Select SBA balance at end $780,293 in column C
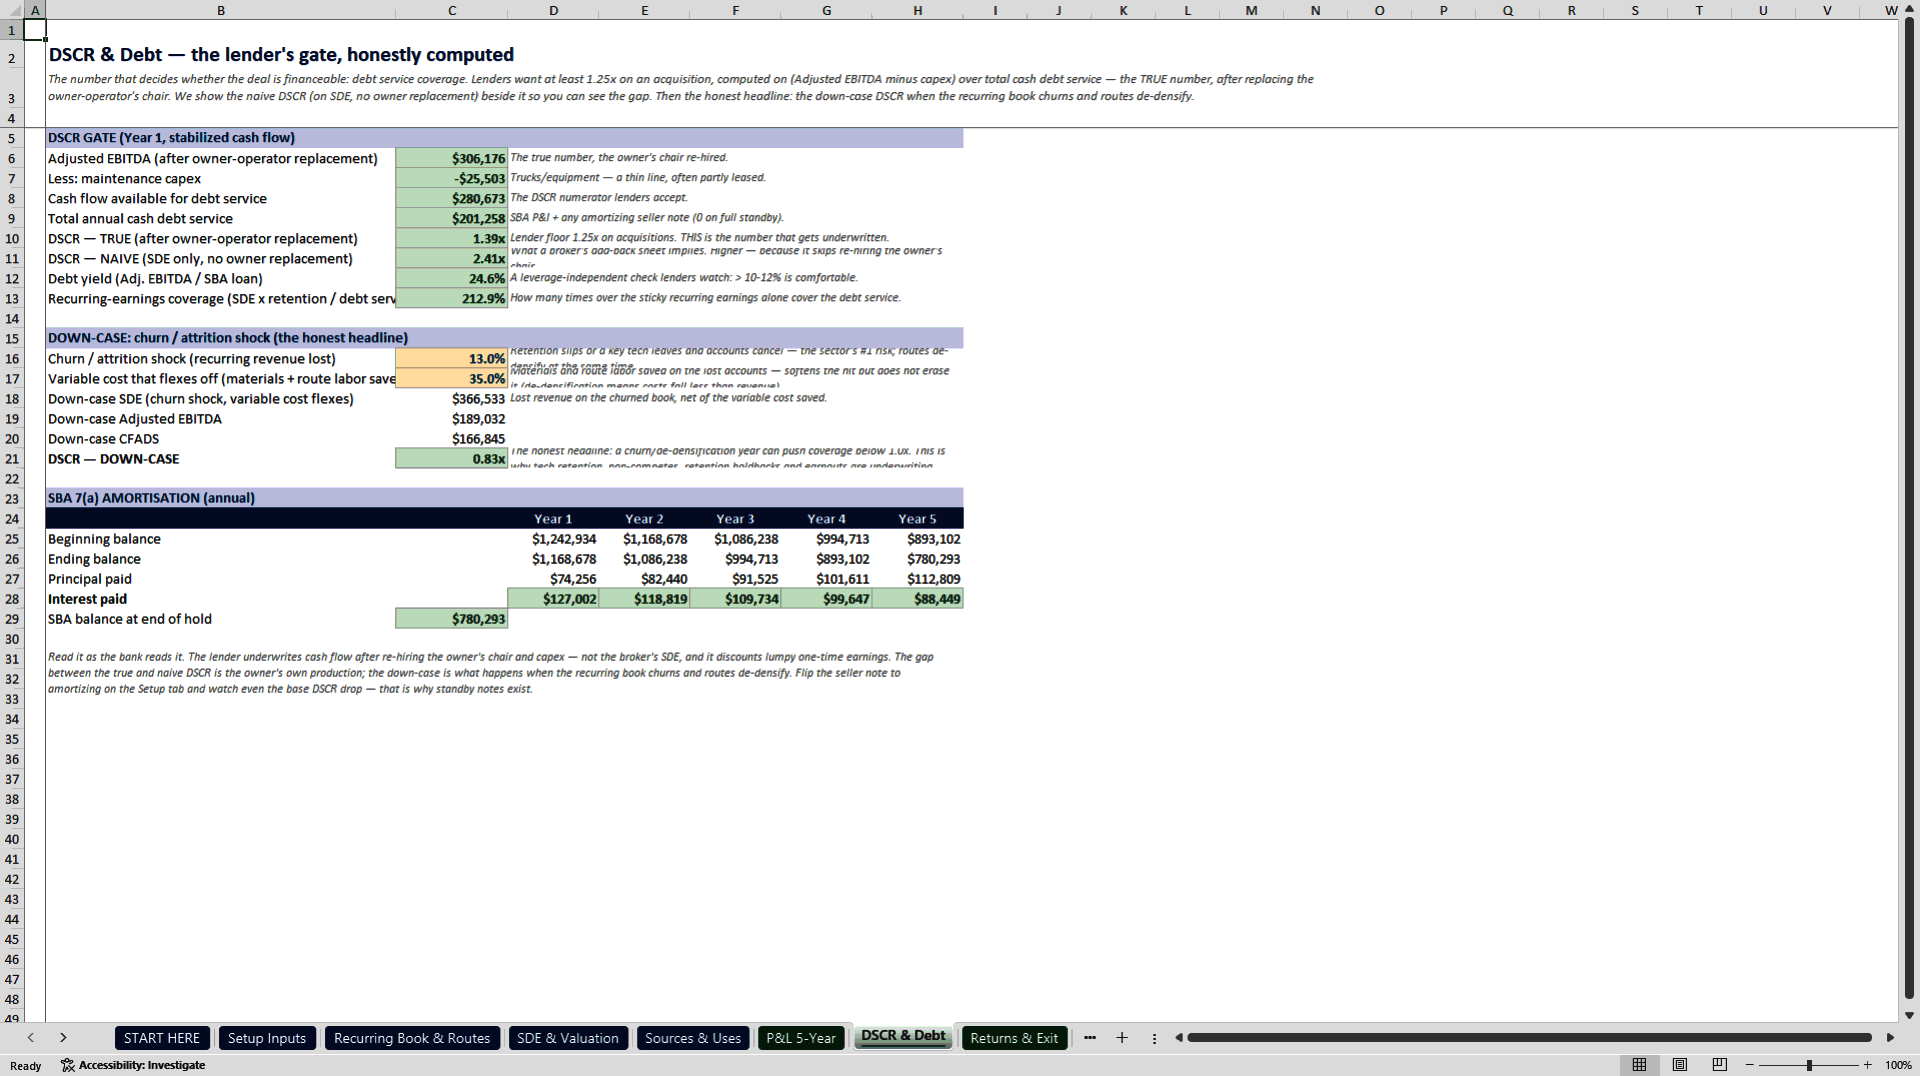 [x=452, y=619]
